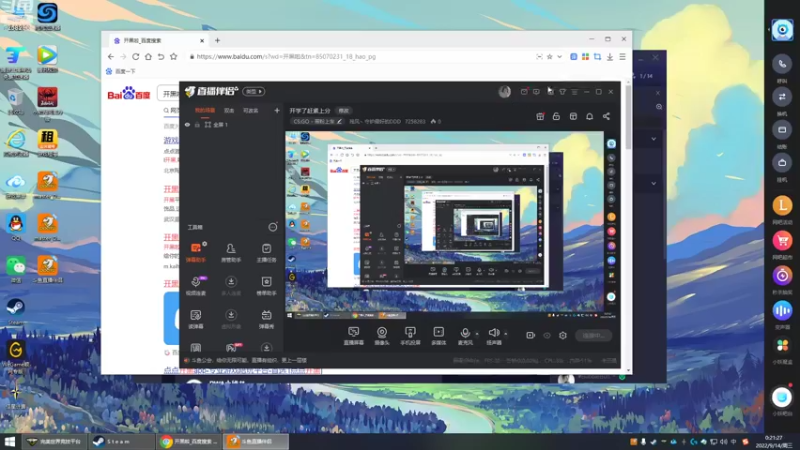800x450 pixels.
Task: Add a 摄像头 camera source
Action: point(382,336)
